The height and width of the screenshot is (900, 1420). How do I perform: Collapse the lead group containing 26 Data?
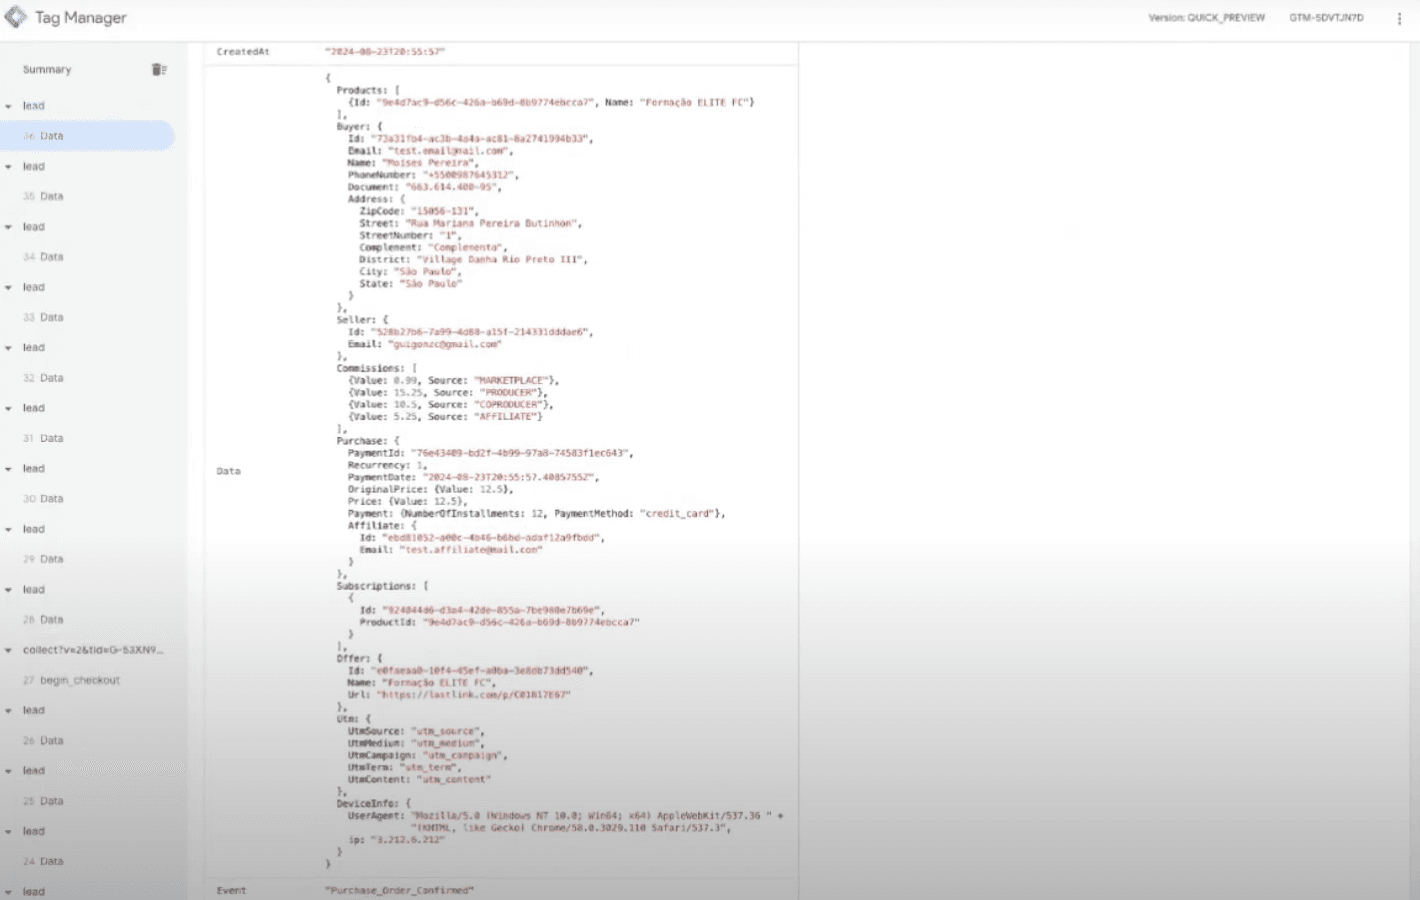tap(8, 711)
